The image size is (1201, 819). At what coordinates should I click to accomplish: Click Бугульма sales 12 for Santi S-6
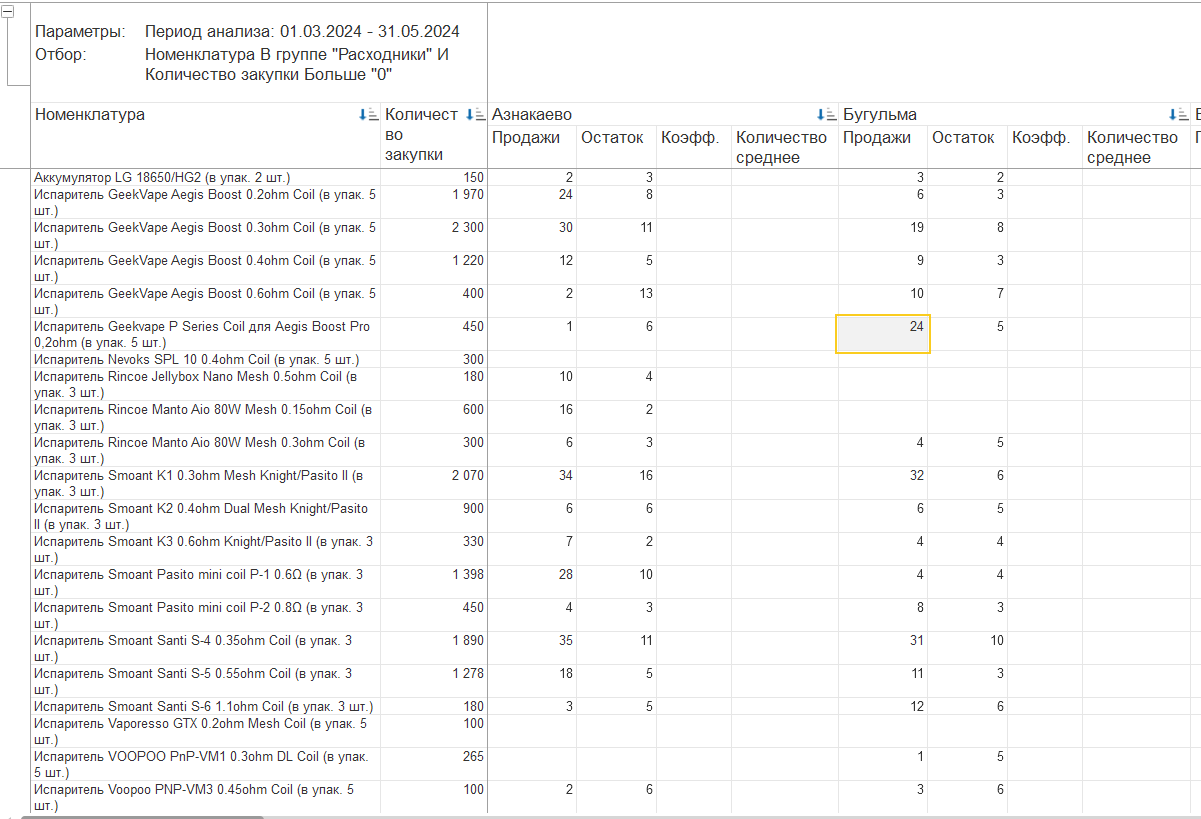(917, 706)
